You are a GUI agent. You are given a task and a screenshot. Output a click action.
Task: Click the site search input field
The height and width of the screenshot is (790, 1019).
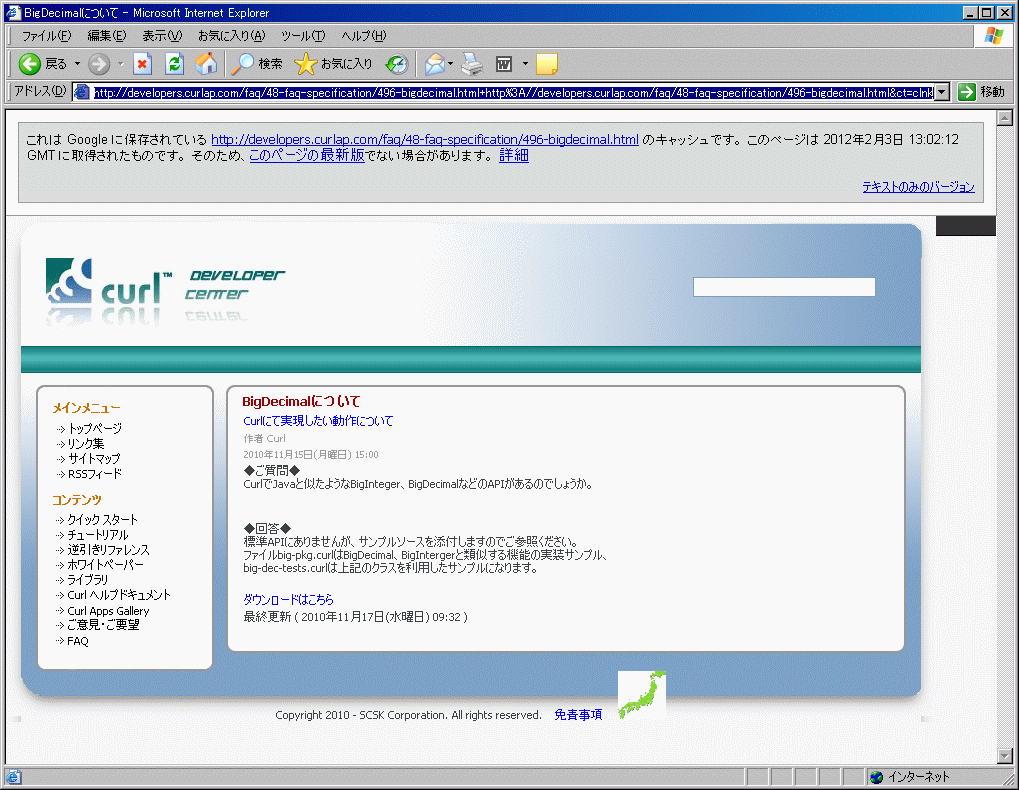[783, 287]
